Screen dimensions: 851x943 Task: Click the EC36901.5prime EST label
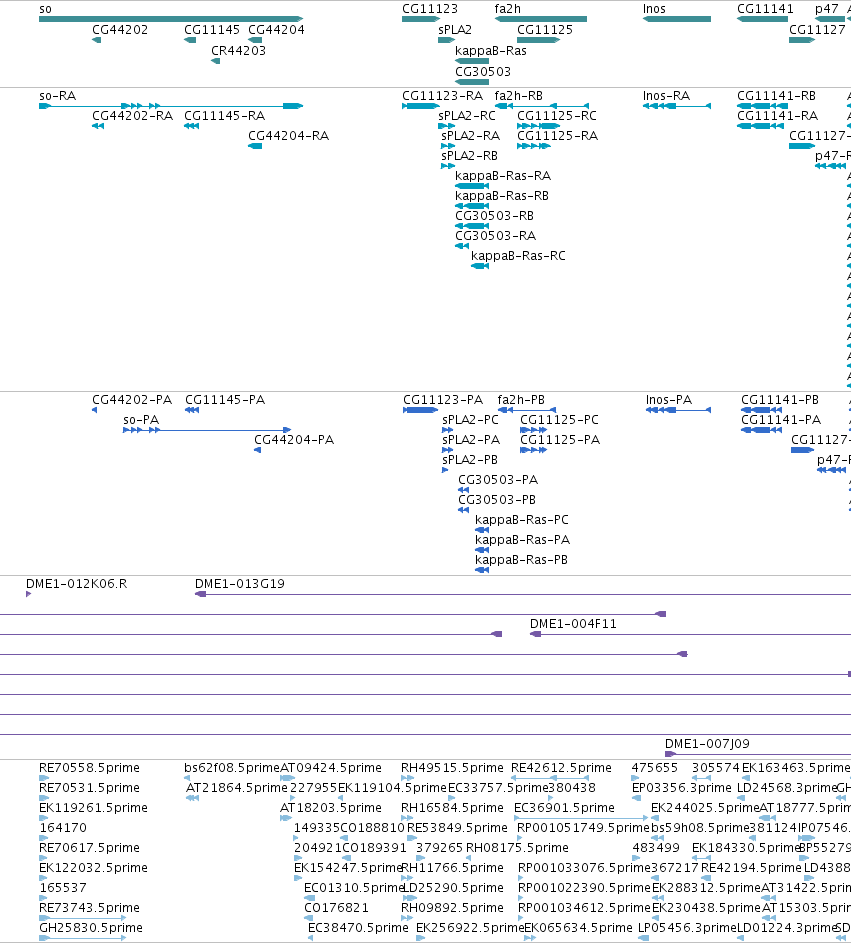click(564, 807)
